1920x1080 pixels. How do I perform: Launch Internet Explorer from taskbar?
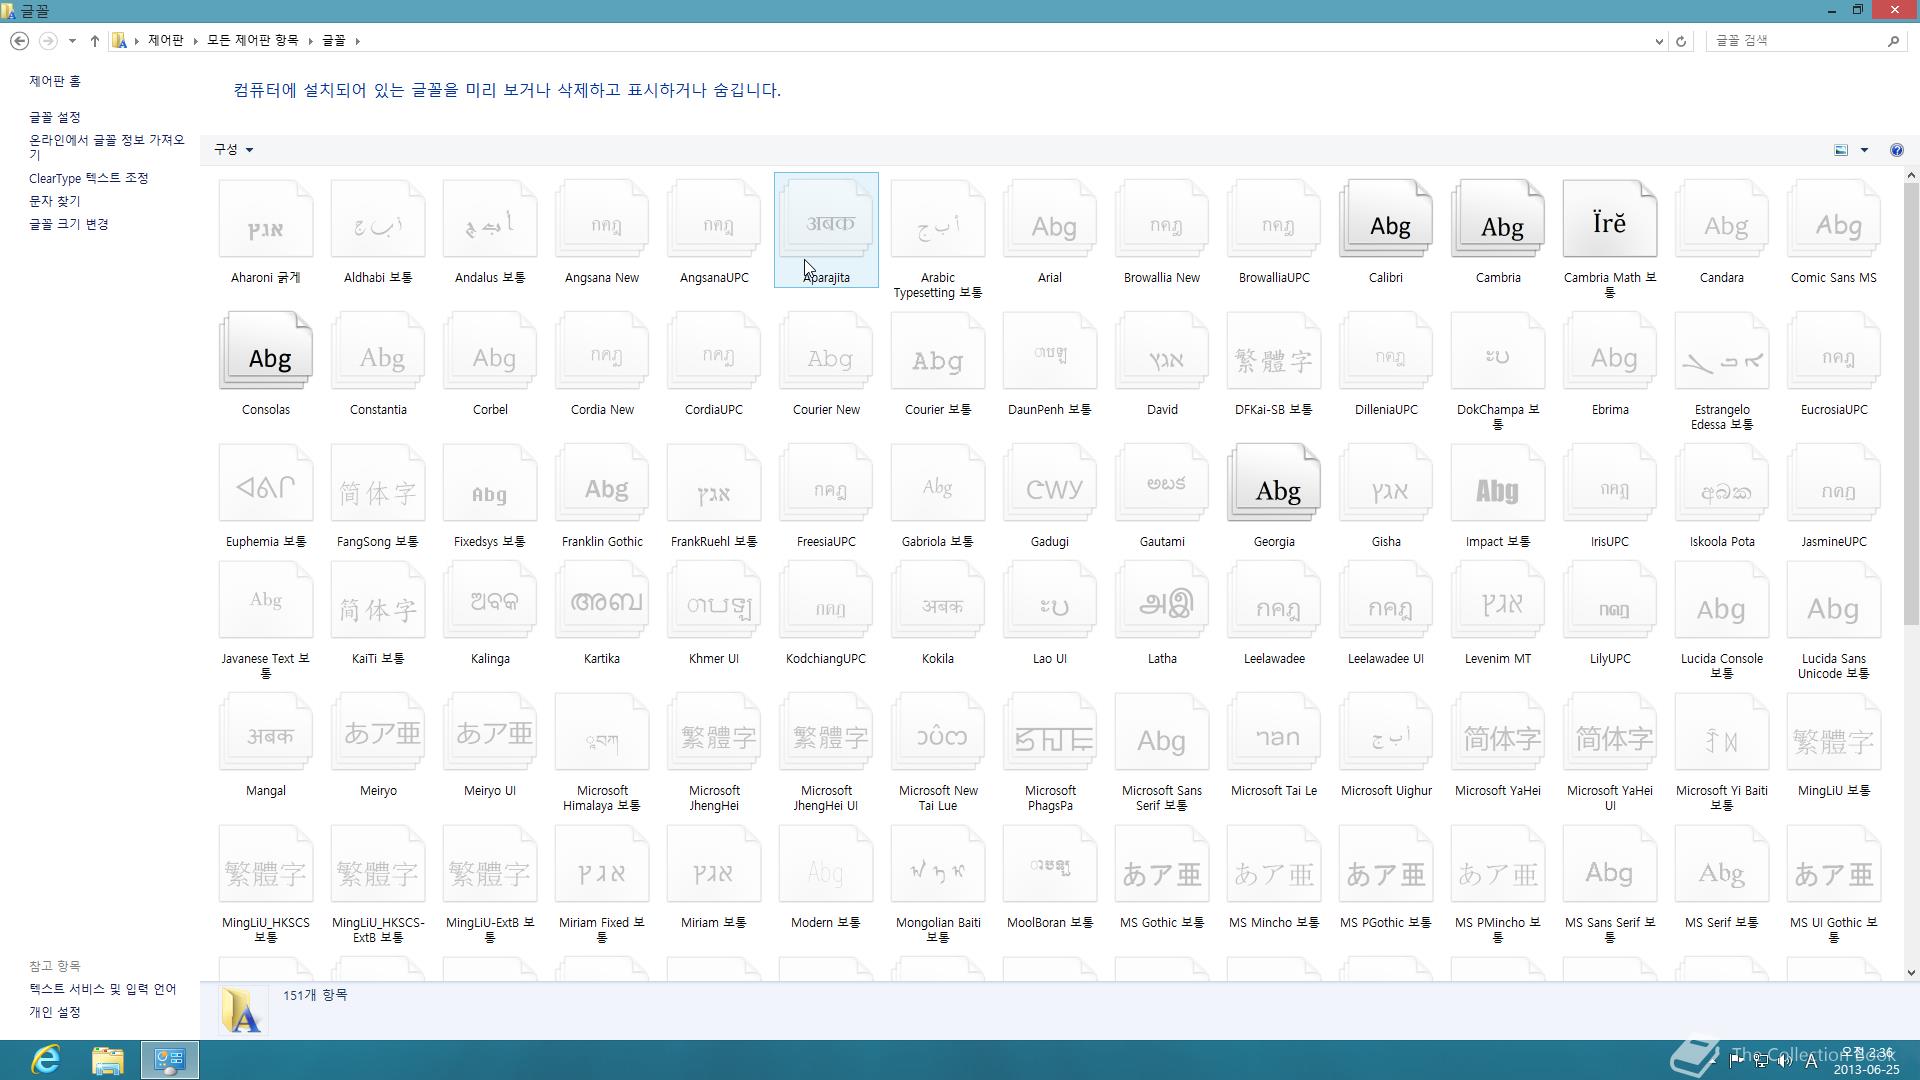pyautogui.click(x=46, y=1060)
